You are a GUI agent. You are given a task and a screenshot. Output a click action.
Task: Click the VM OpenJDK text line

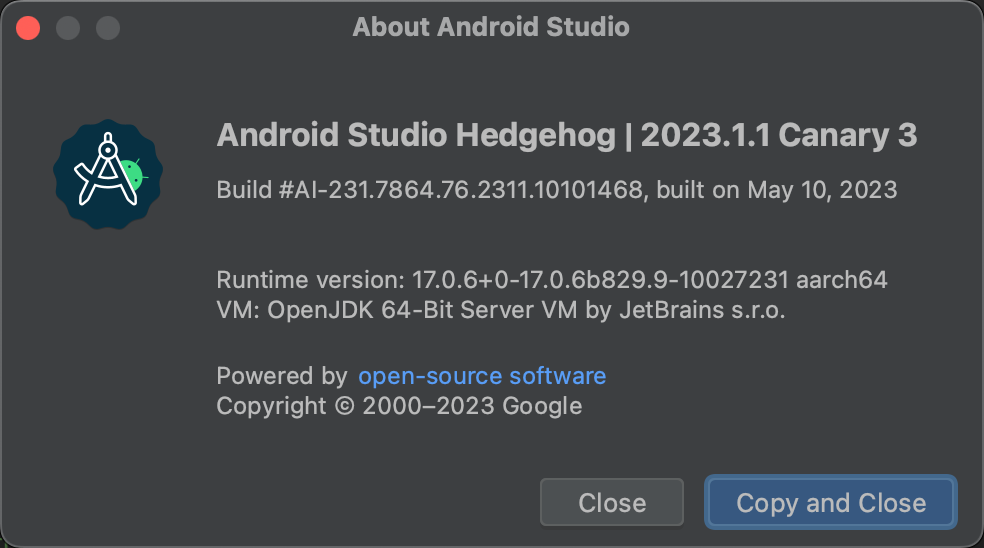(x=501, y=310)
